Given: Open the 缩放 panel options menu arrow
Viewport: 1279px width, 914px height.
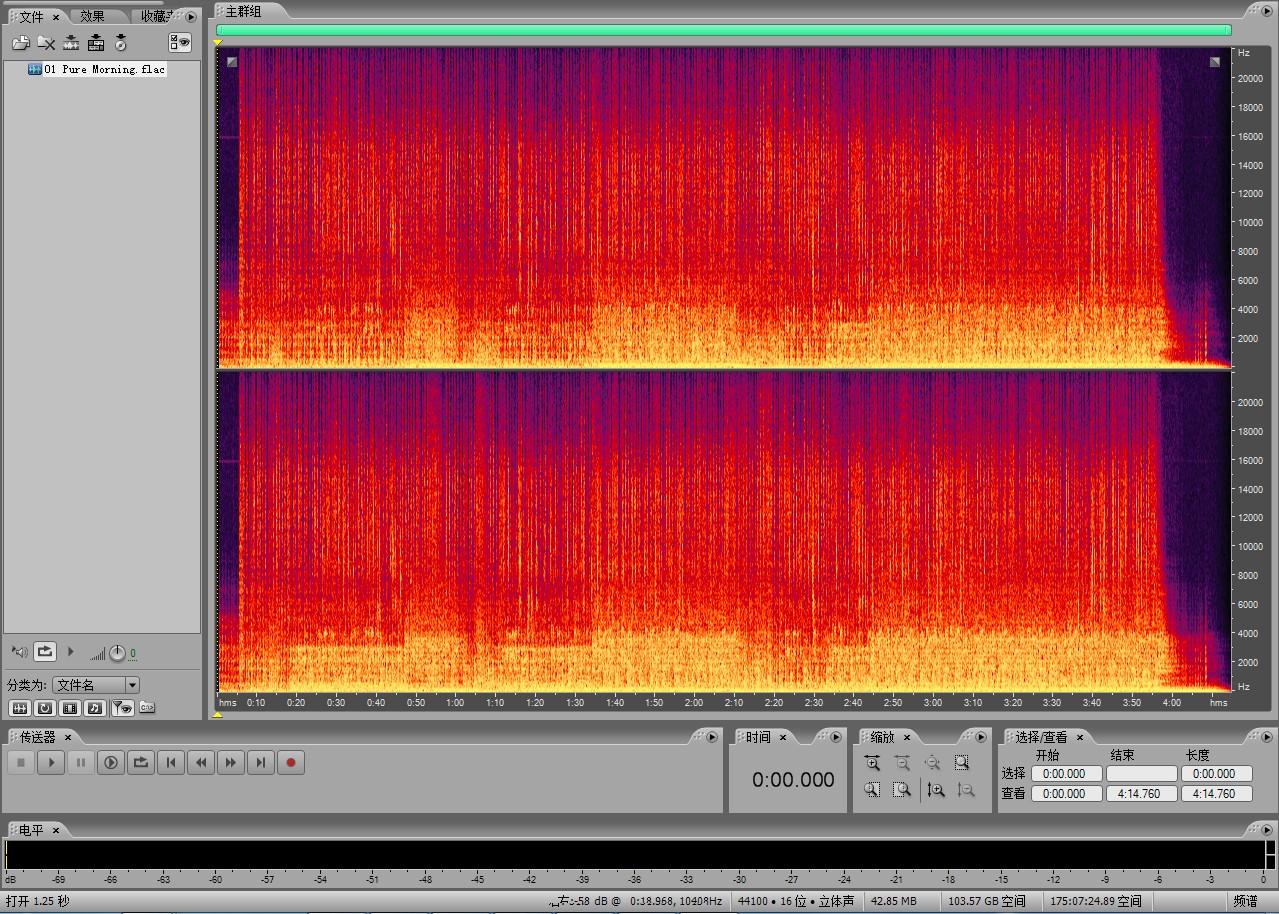Looking at the screenshot, I should pos(982,737).
